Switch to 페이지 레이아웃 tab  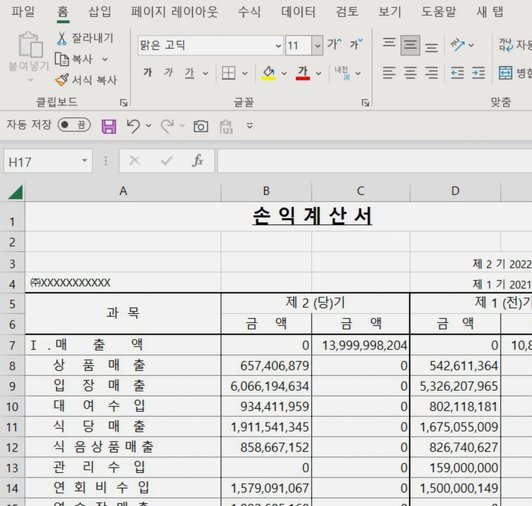[174, 12]
